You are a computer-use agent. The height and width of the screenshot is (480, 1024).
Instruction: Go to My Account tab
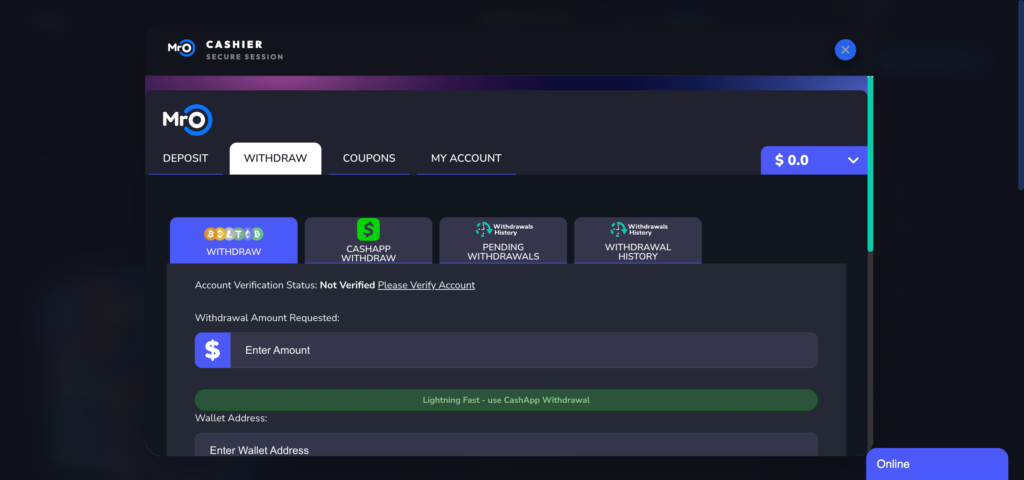(x=466, y=159)
